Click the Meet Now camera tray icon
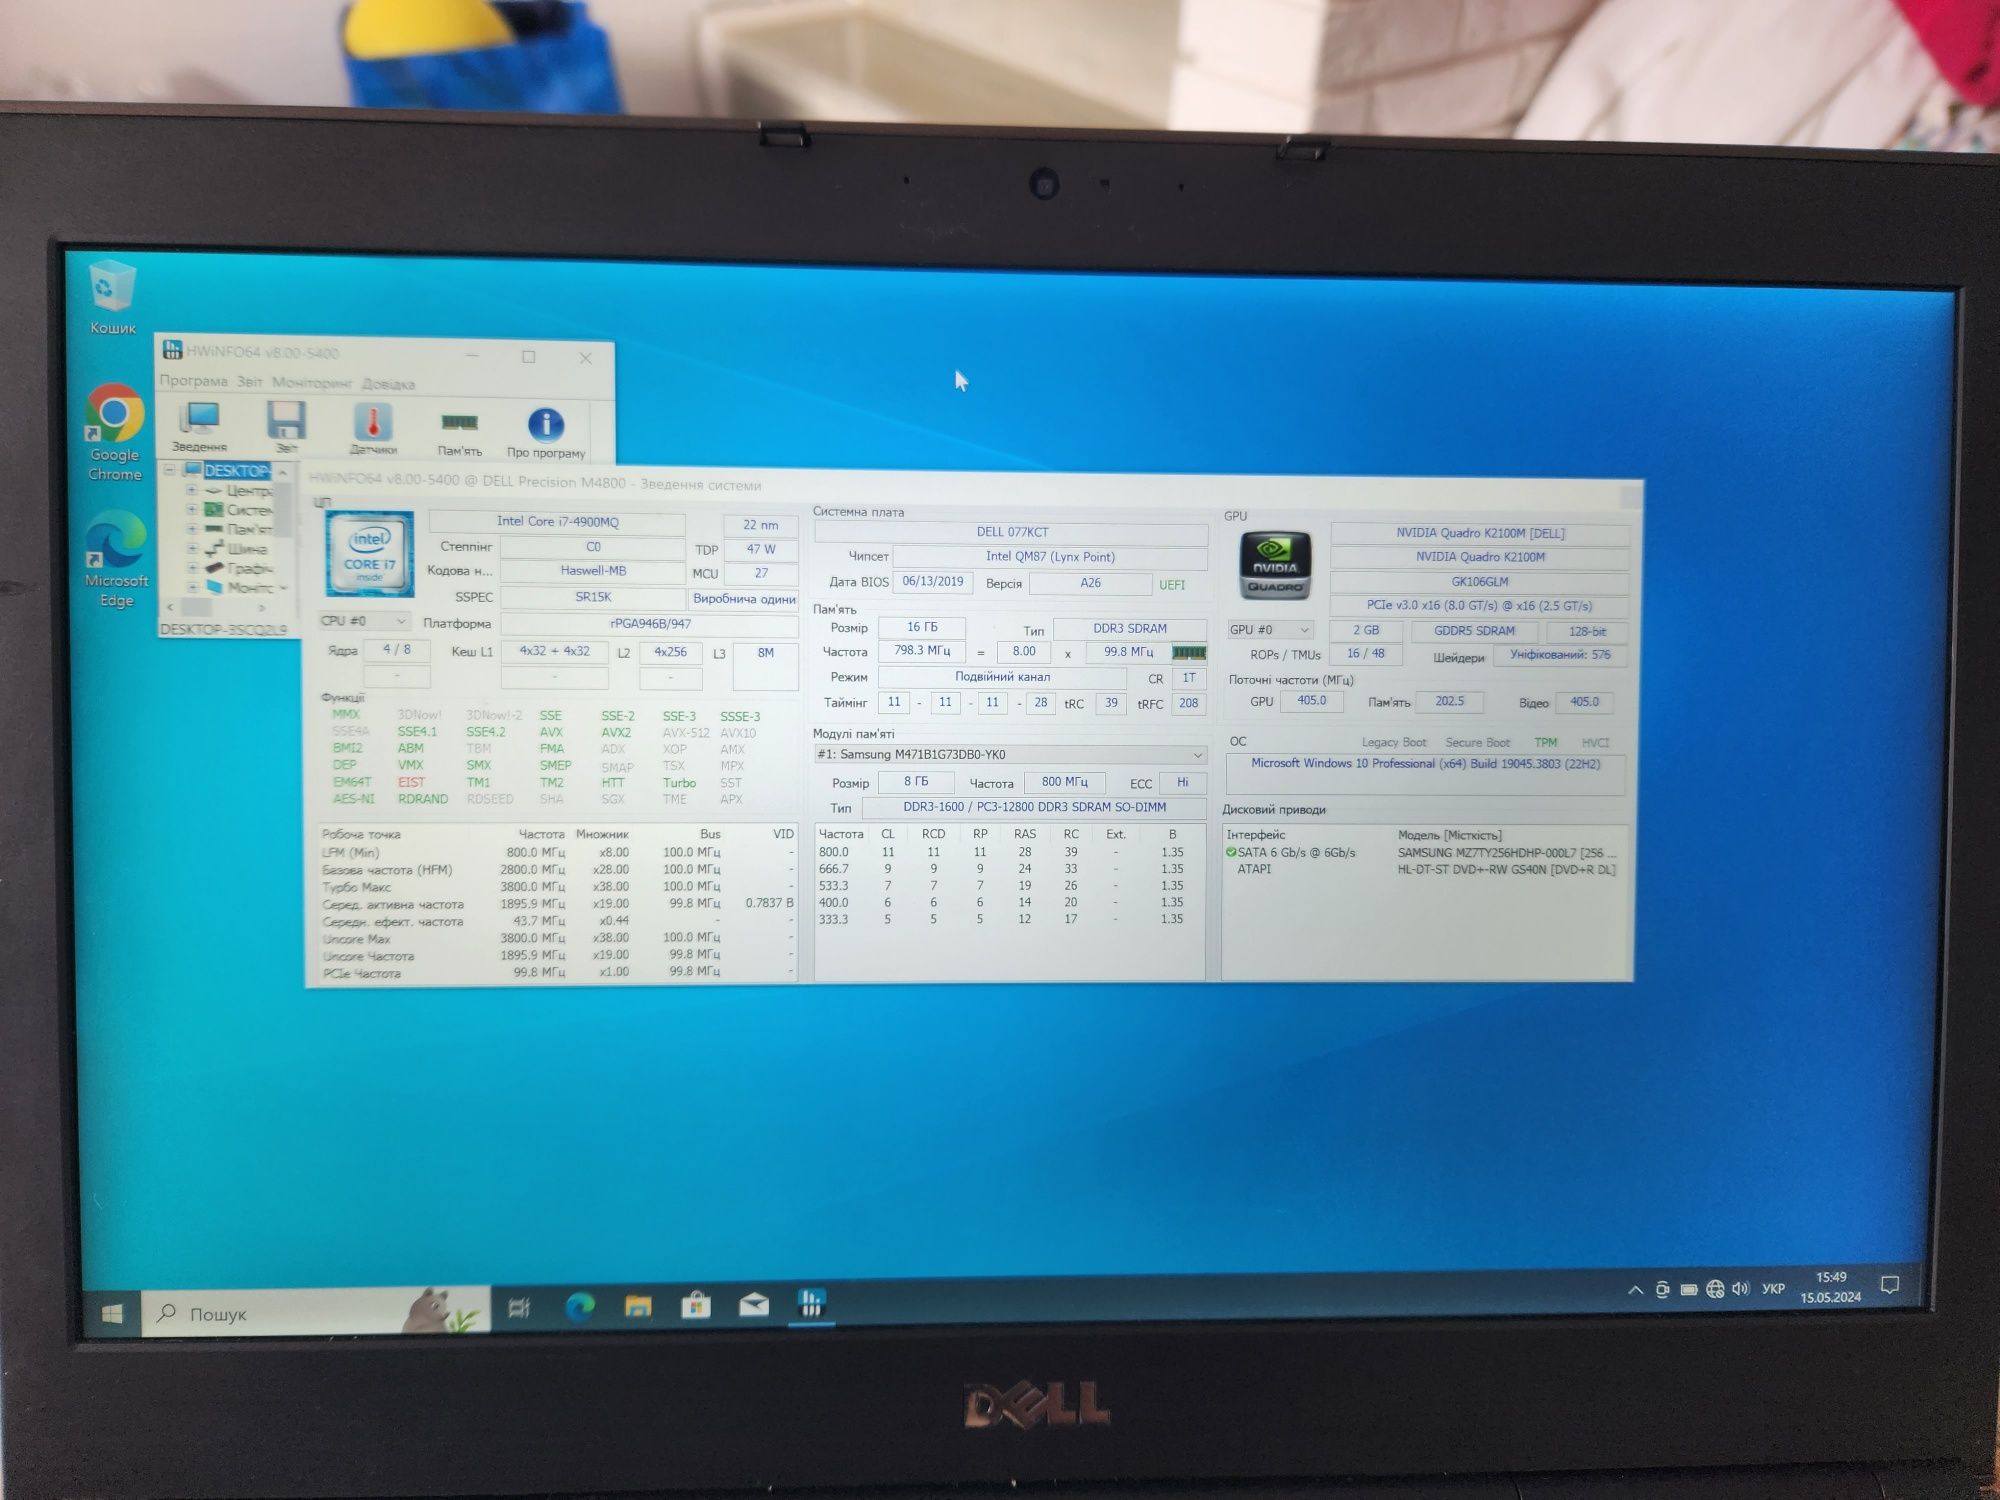This screenshot has width=2000, height=1500. point(1662,1290)
